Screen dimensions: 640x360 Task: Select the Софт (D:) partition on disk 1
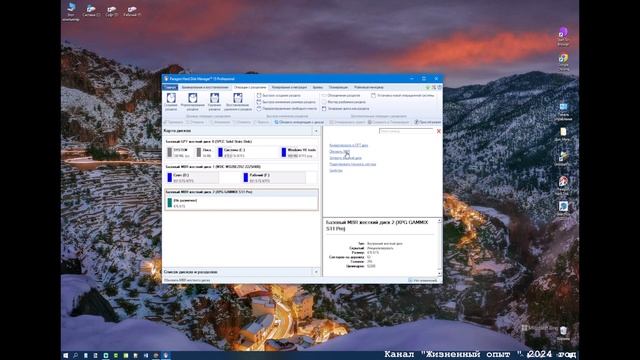(192, 178)
